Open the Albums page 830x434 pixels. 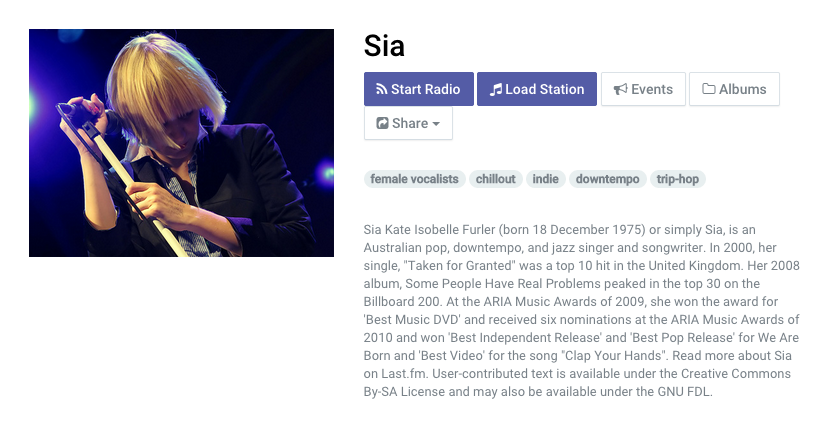734,89
